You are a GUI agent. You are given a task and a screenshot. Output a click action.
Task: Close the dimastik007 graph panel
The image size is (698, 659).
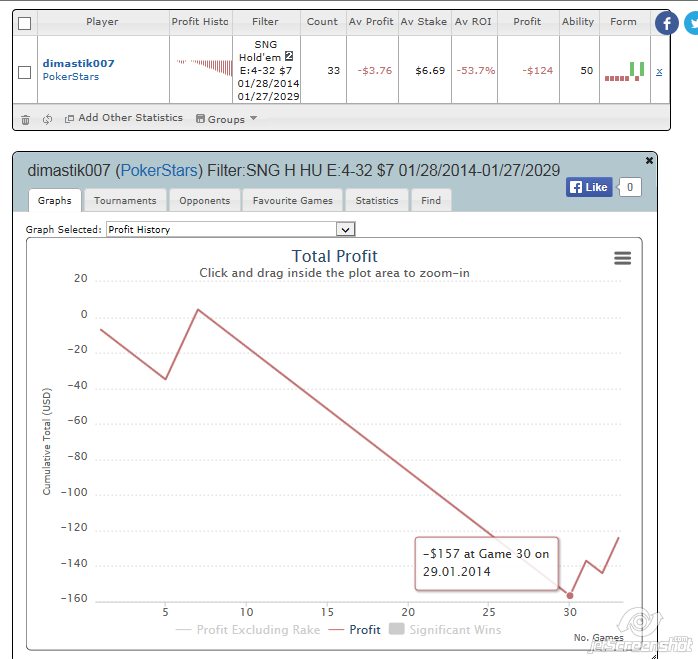[649, 160]
